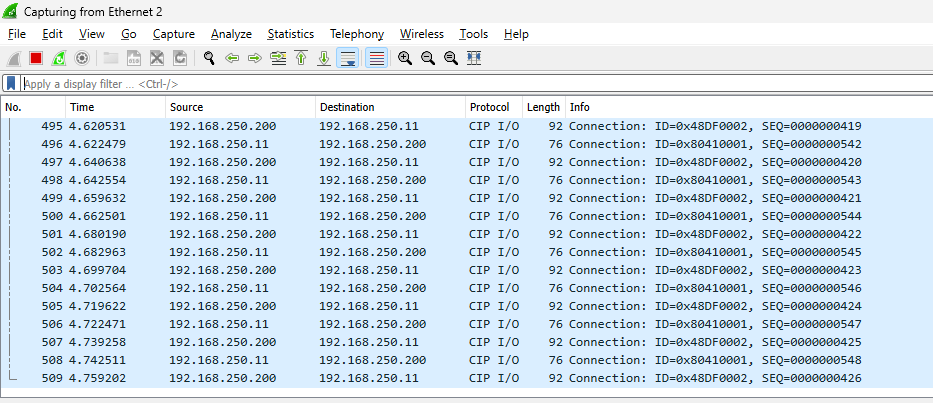The image size is (933, 403).
Task: Restart the current capture
Action: tap(59, 58)
